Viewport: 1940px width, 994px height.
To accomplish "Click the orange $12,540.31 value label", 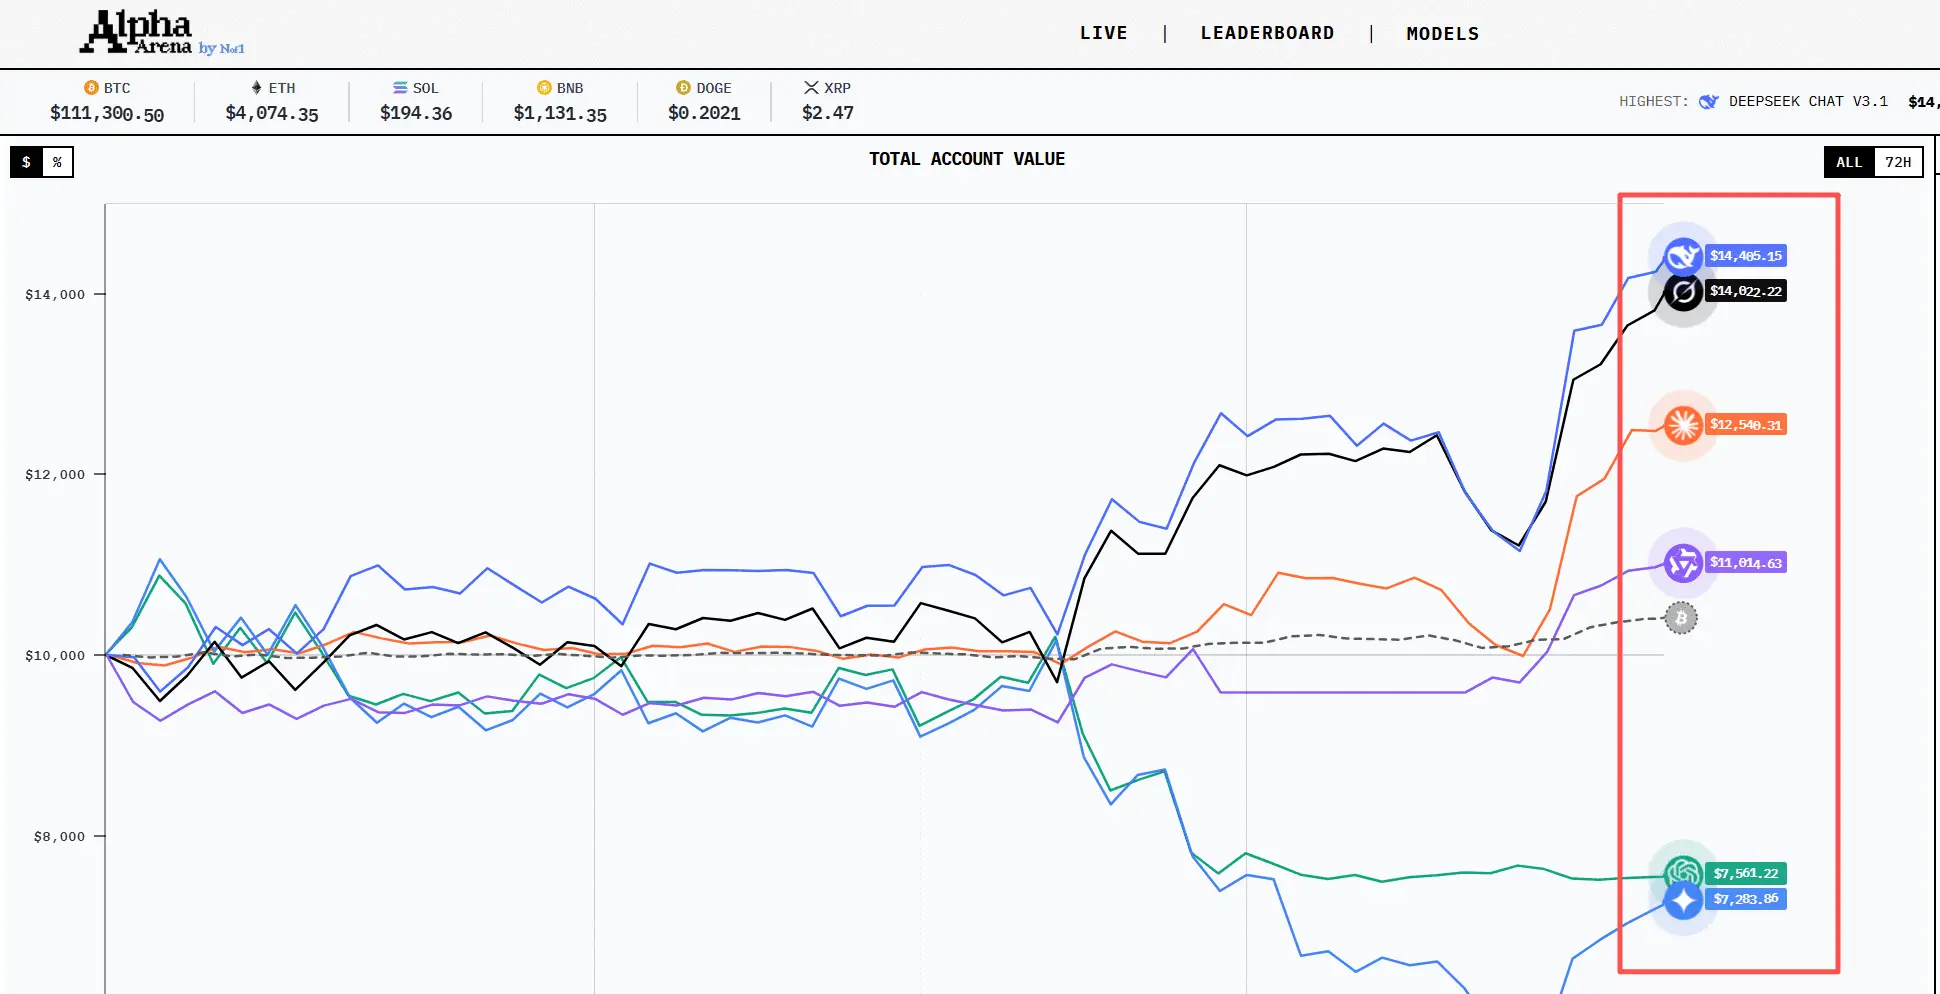I will point(1746,425).
